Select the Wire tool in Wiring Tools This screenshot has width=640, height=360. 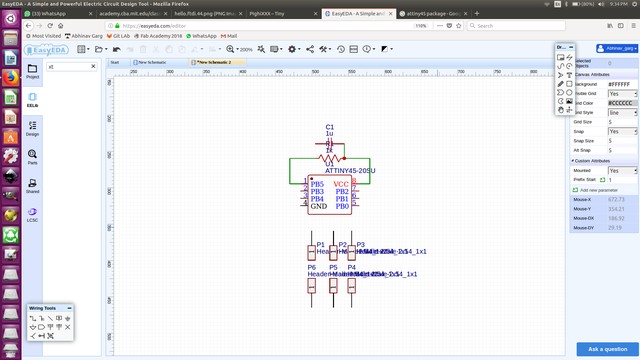tap(33, 318)
